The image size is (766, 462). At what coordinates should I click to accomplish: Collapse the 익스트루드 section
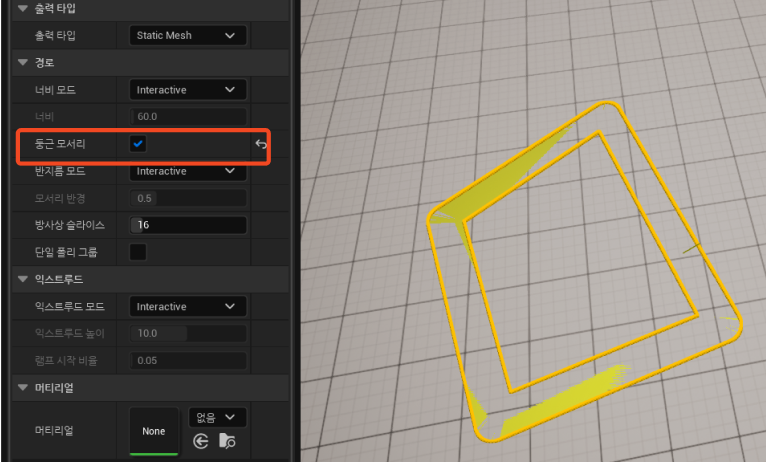click(22, 279)
